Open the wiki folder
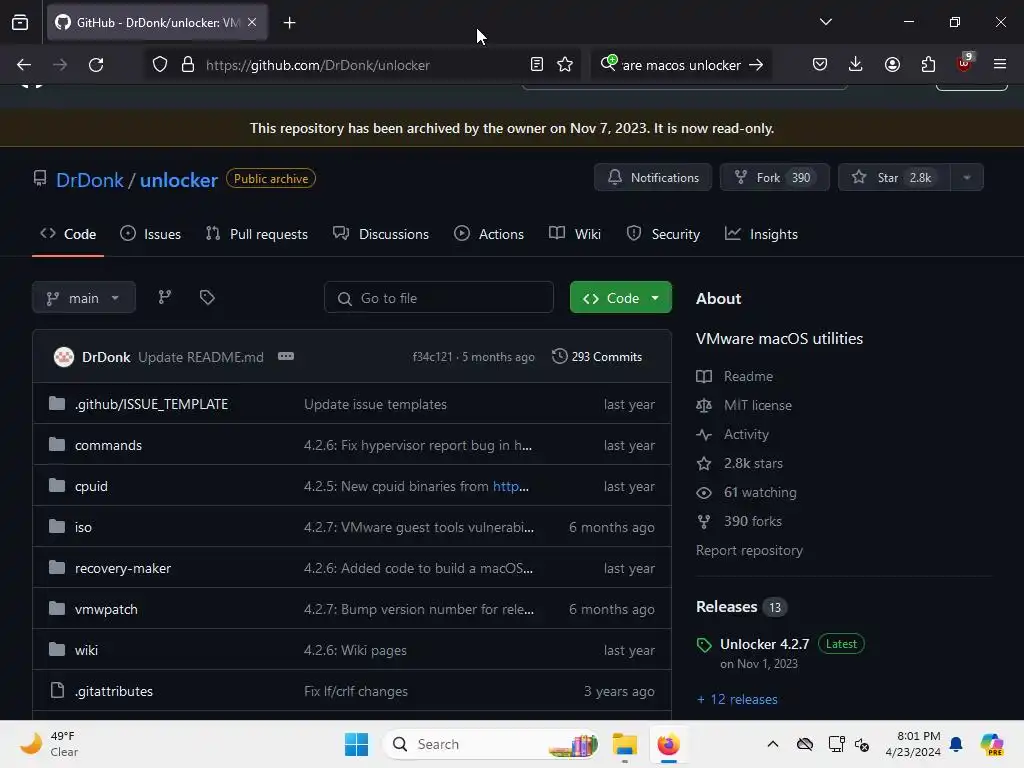Viewport: 1024px width, 768px height. coord(86,650)
